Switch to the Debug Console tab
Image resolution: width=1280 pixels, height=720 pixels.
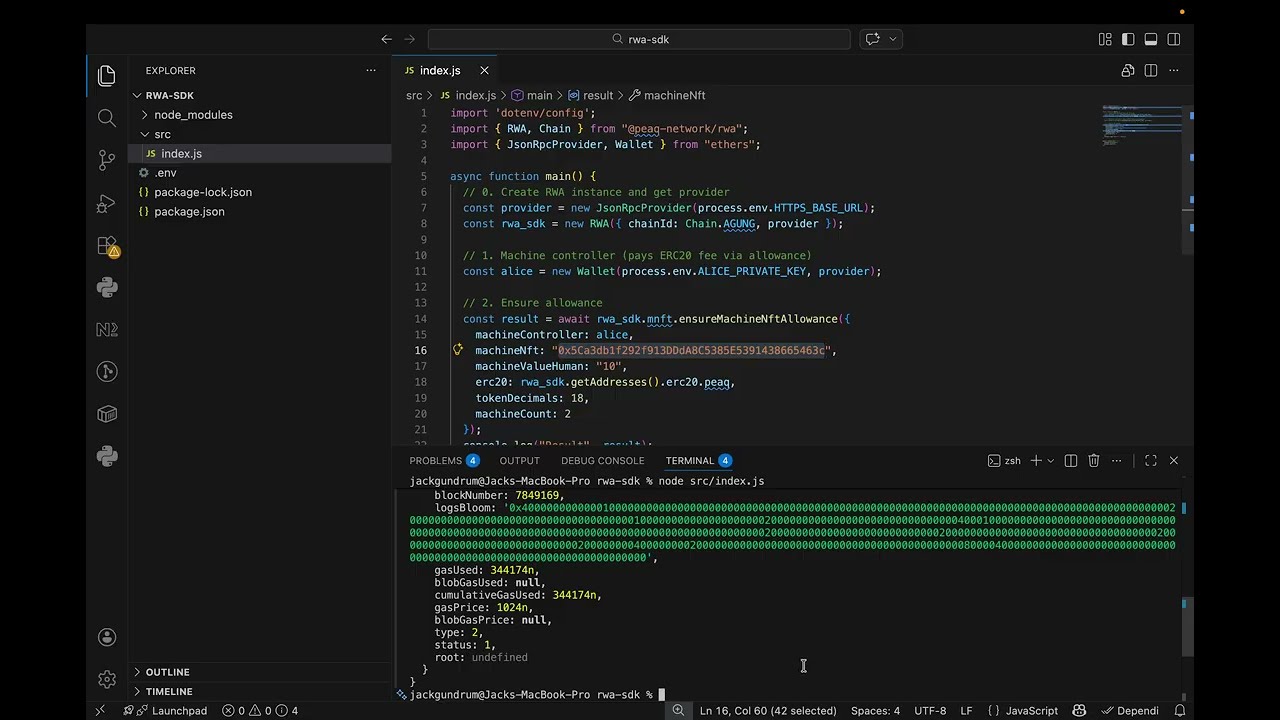click(602, 460)
